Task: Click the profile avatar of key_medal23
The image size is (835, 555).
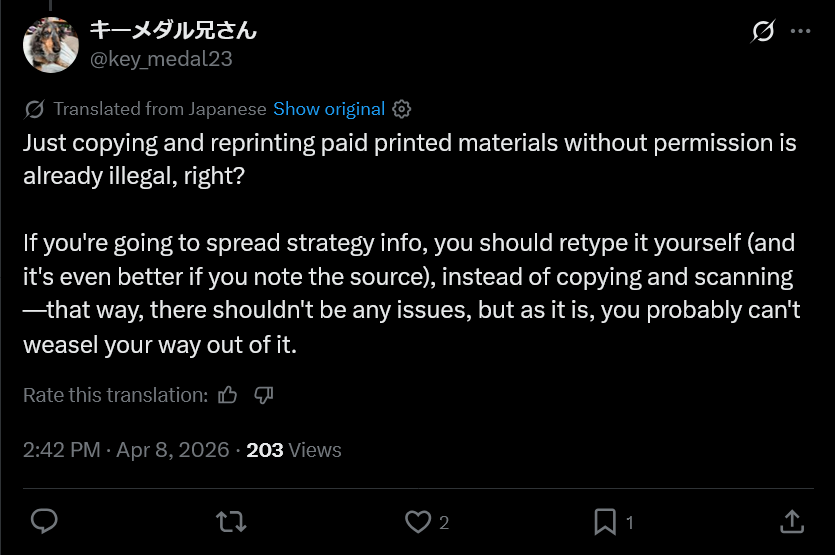Action: click(51, 45)
